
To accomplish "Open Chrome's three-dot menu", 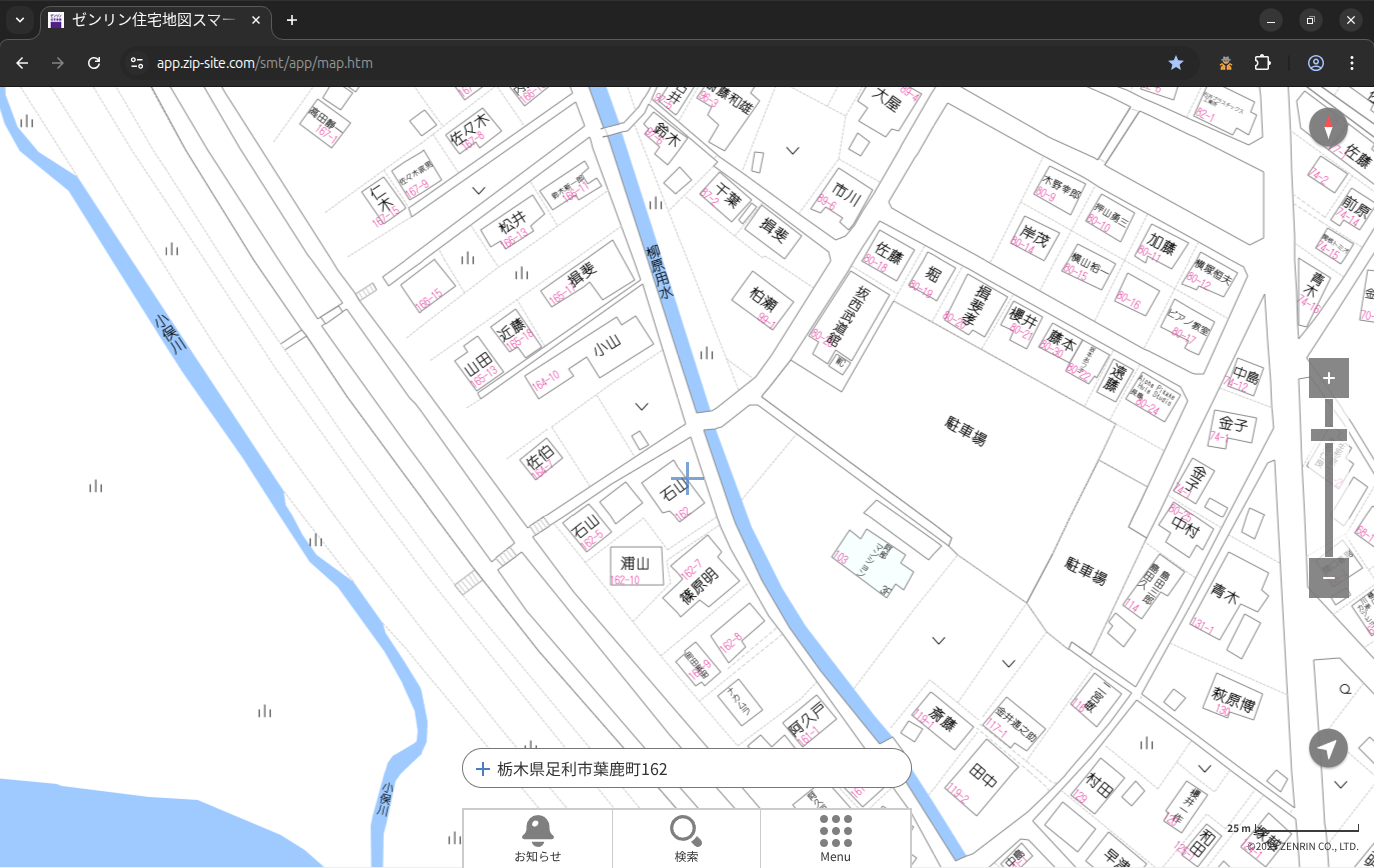I will pos(1352,63).
